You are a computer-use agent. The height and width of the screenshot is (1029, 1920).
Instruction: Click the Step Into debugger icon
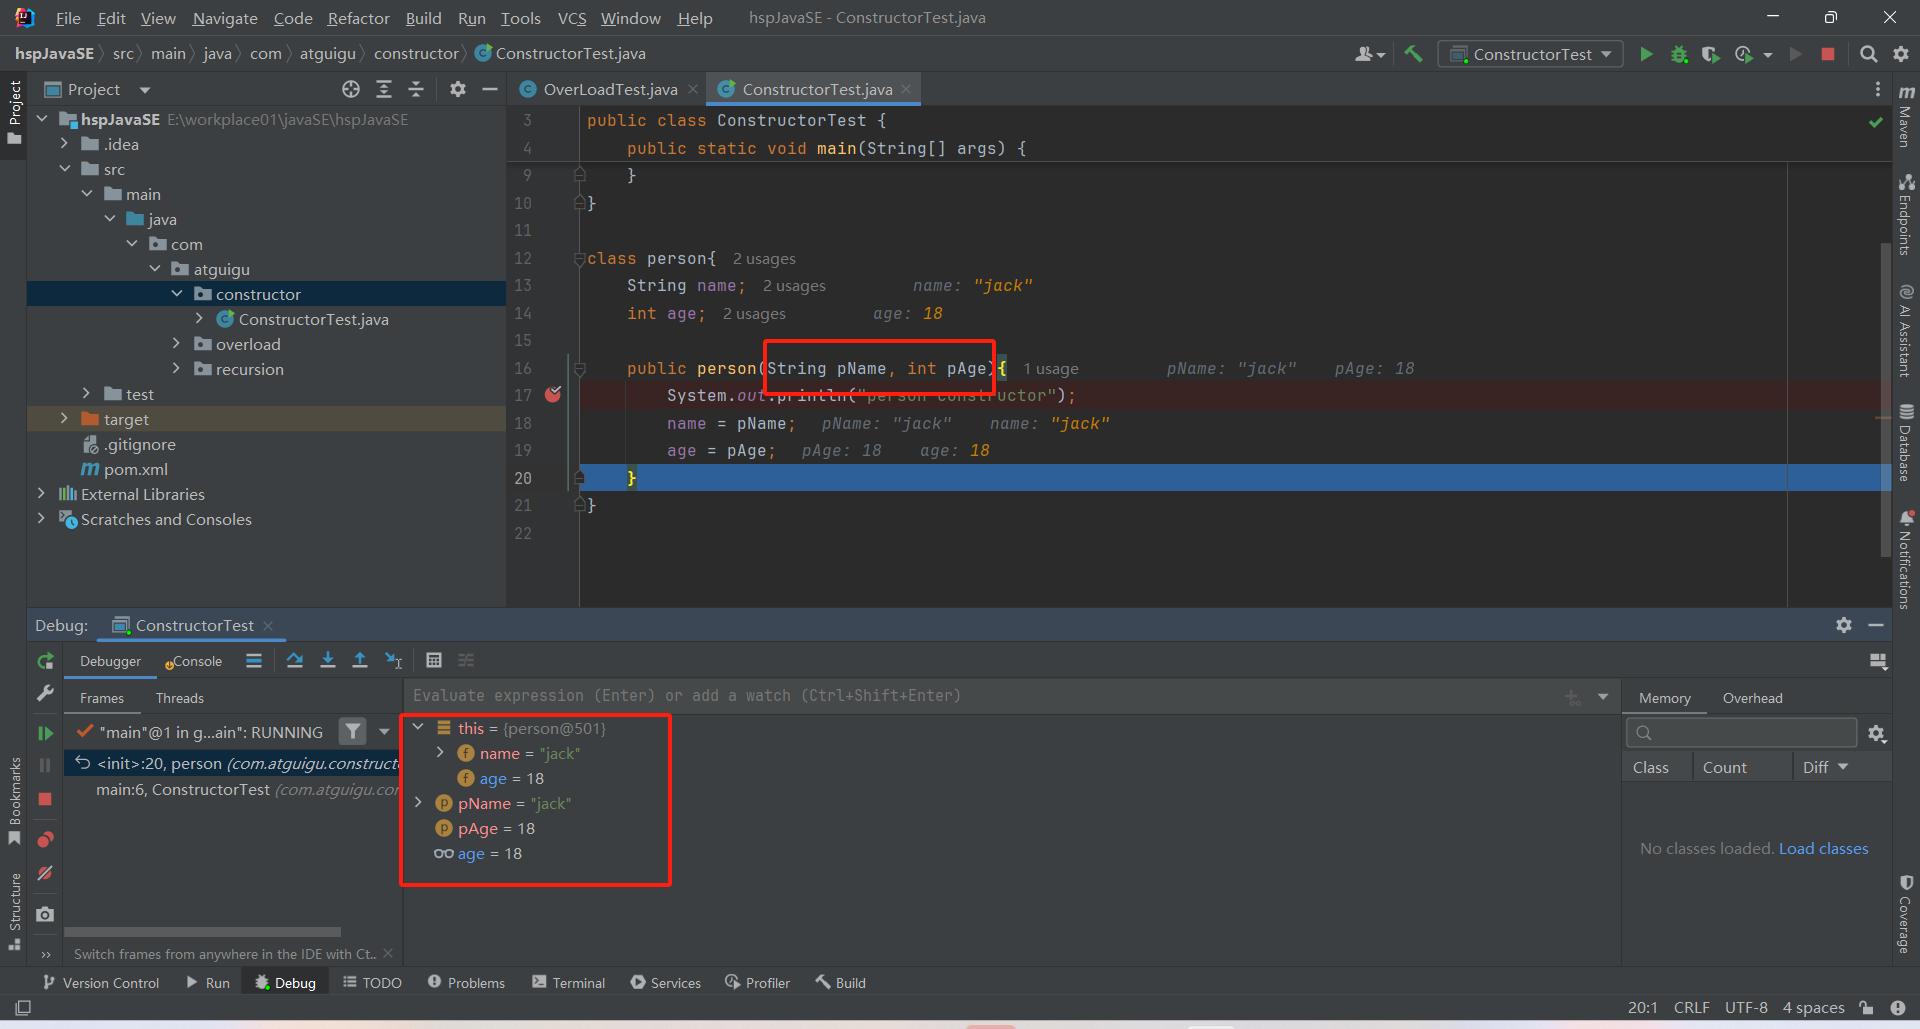[328, 660]
